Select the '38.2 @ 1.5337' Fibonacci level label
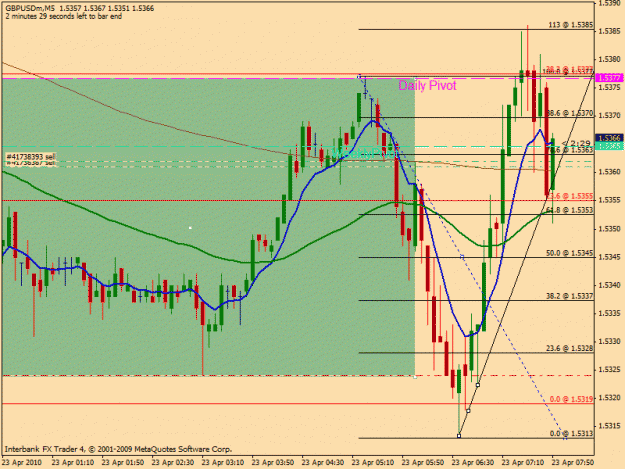 click(x=570, y=296)
